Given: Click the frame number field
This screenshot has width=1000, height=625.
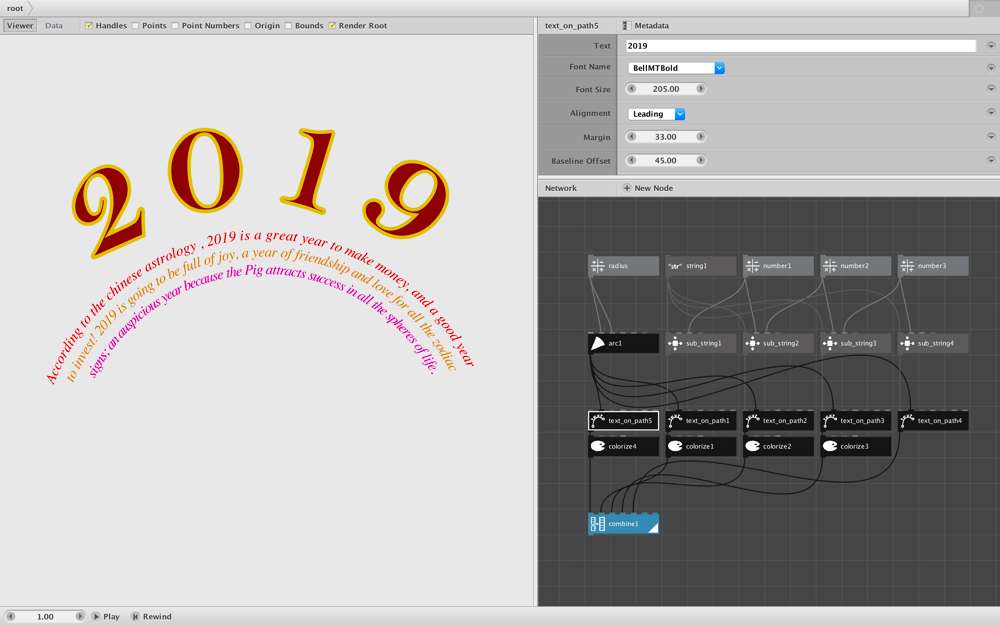Looking at the screenshot, I should point(45,617).
